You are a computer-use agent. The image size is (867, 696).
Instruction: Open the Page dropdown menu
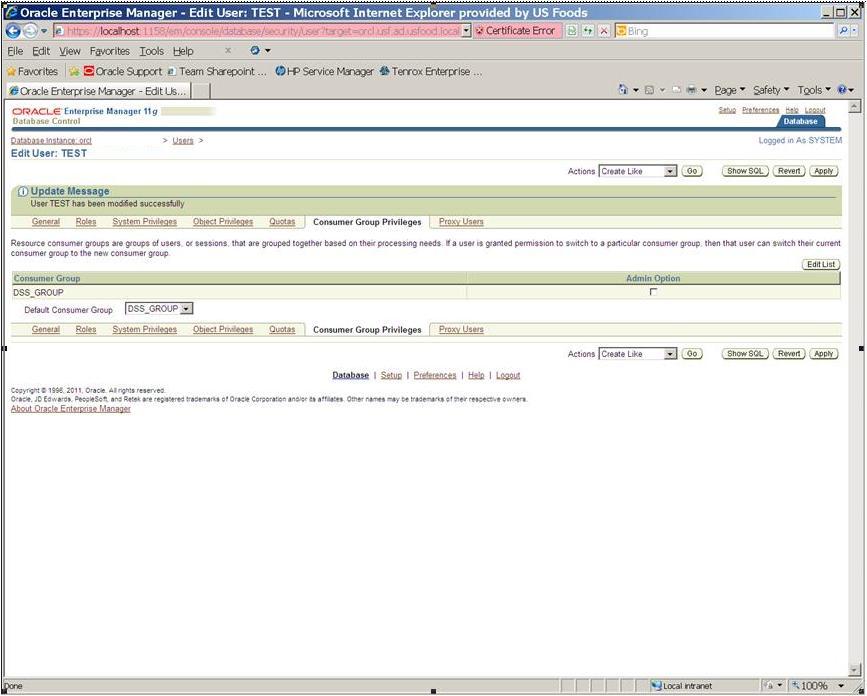pyautogui.click(x=729, y=90)
